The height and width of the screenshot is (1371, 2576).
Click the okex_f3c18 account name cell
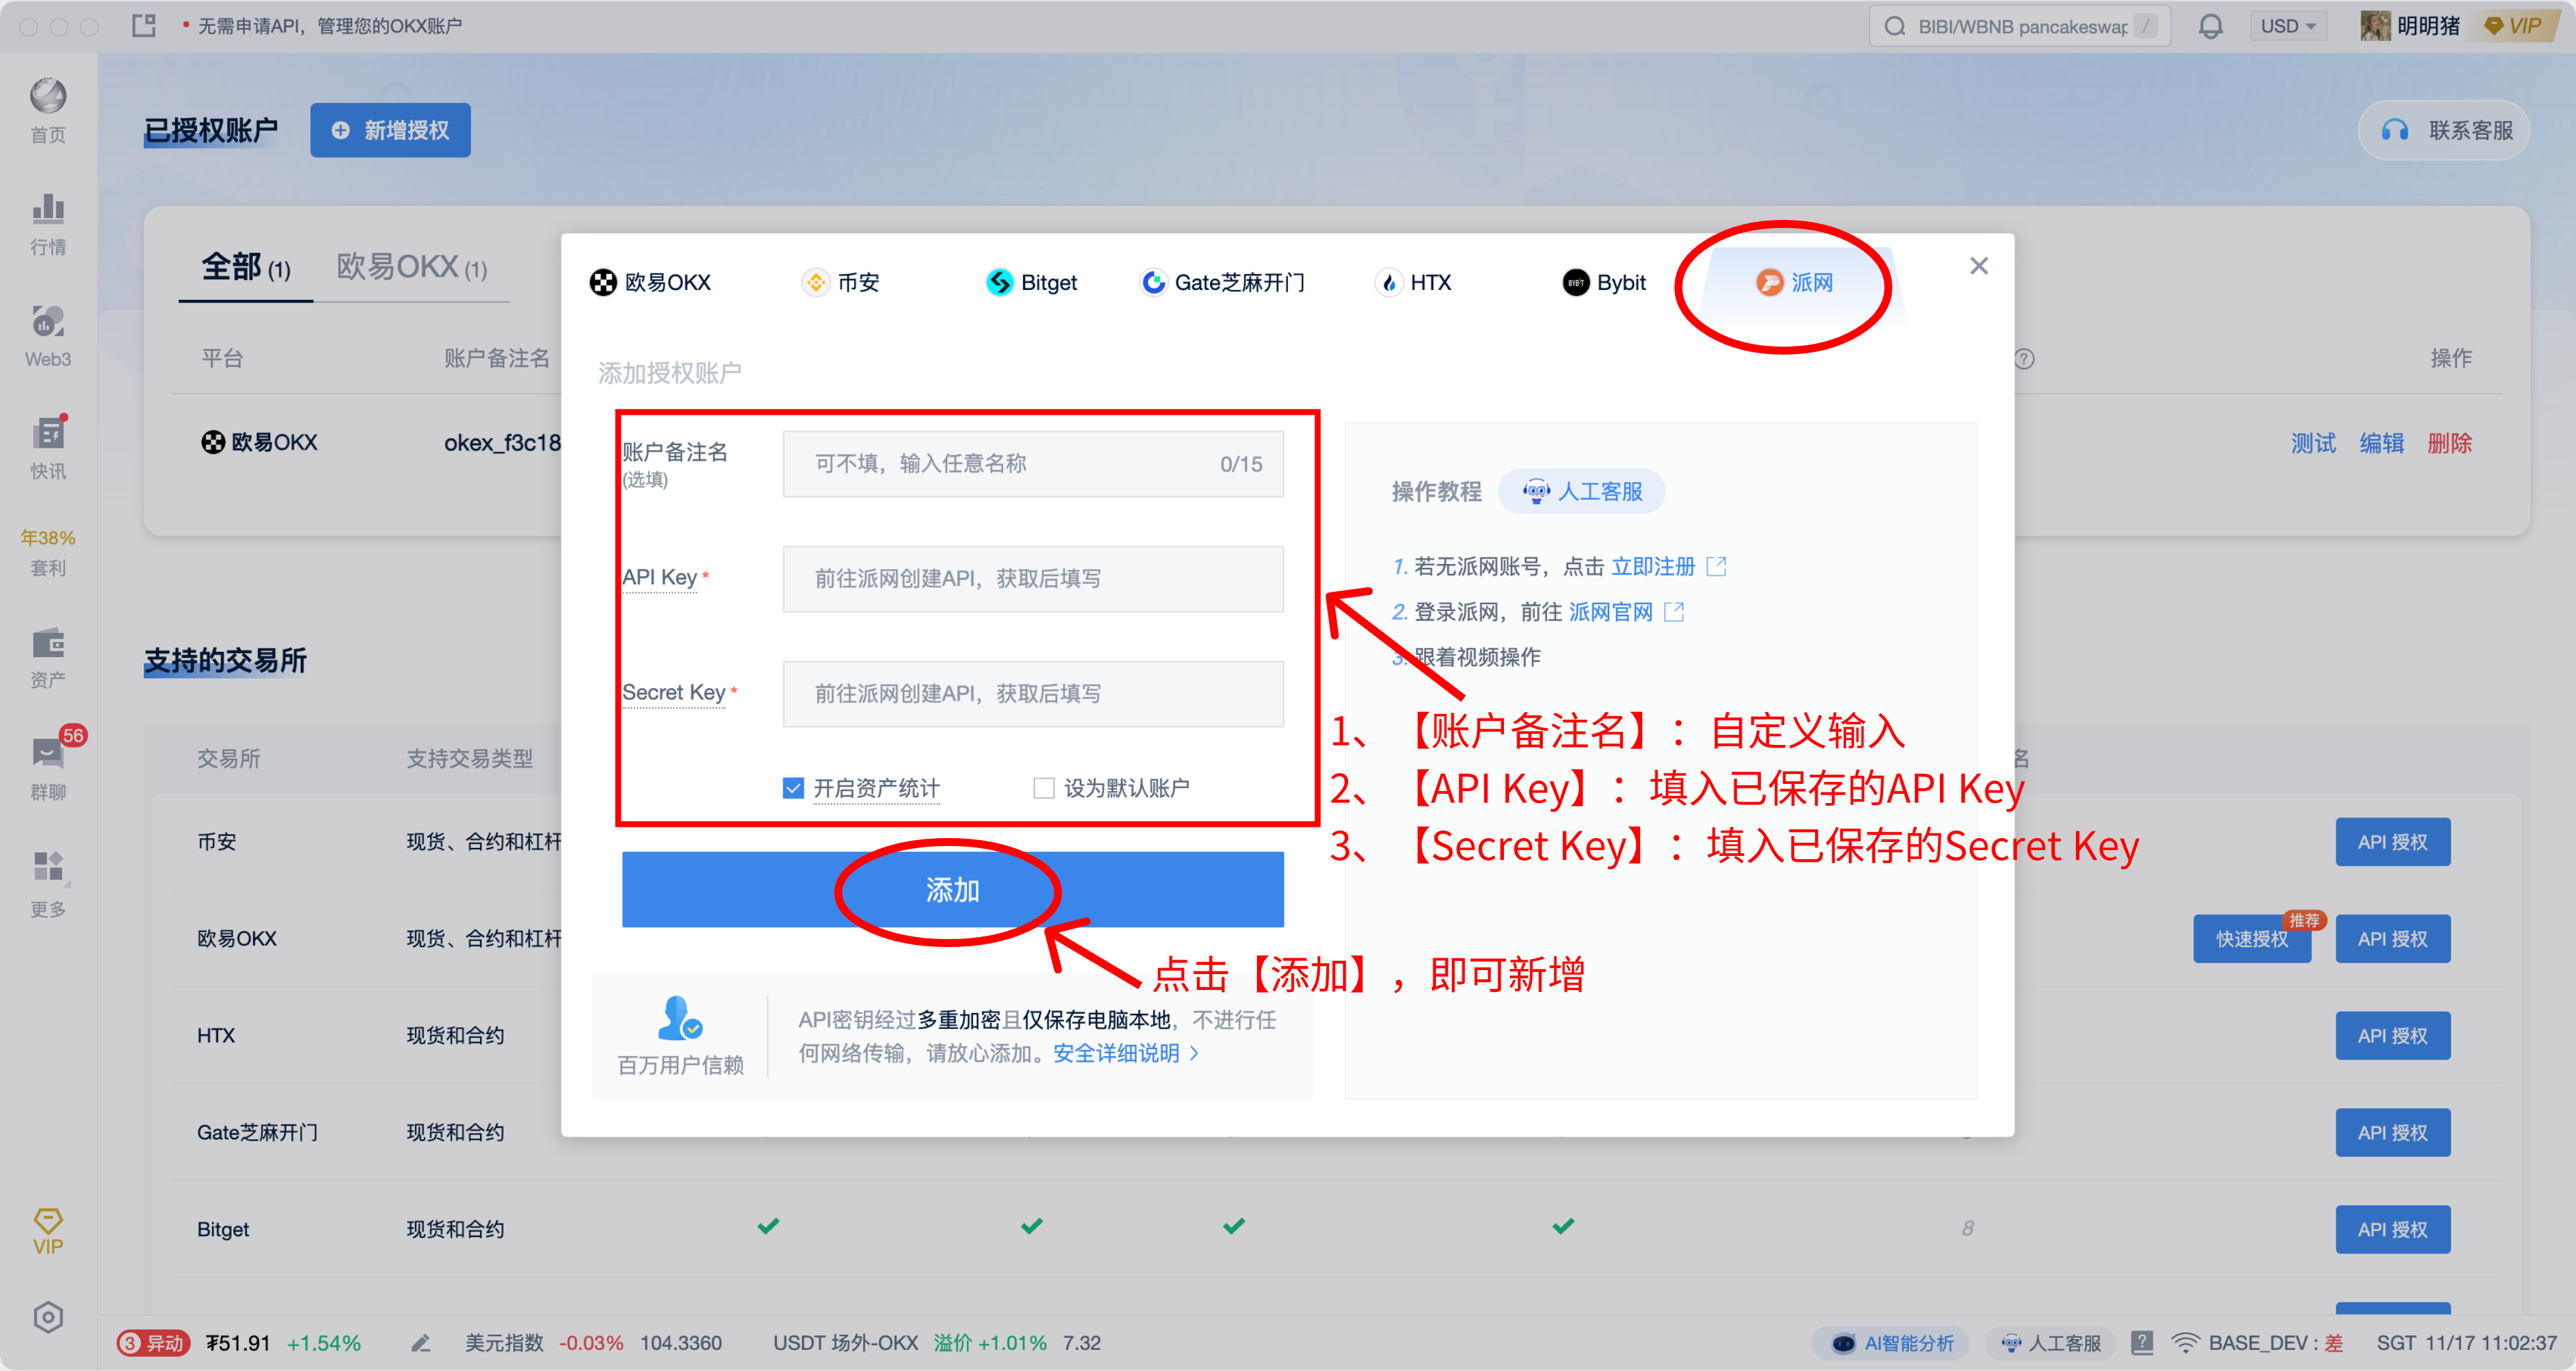503,443
